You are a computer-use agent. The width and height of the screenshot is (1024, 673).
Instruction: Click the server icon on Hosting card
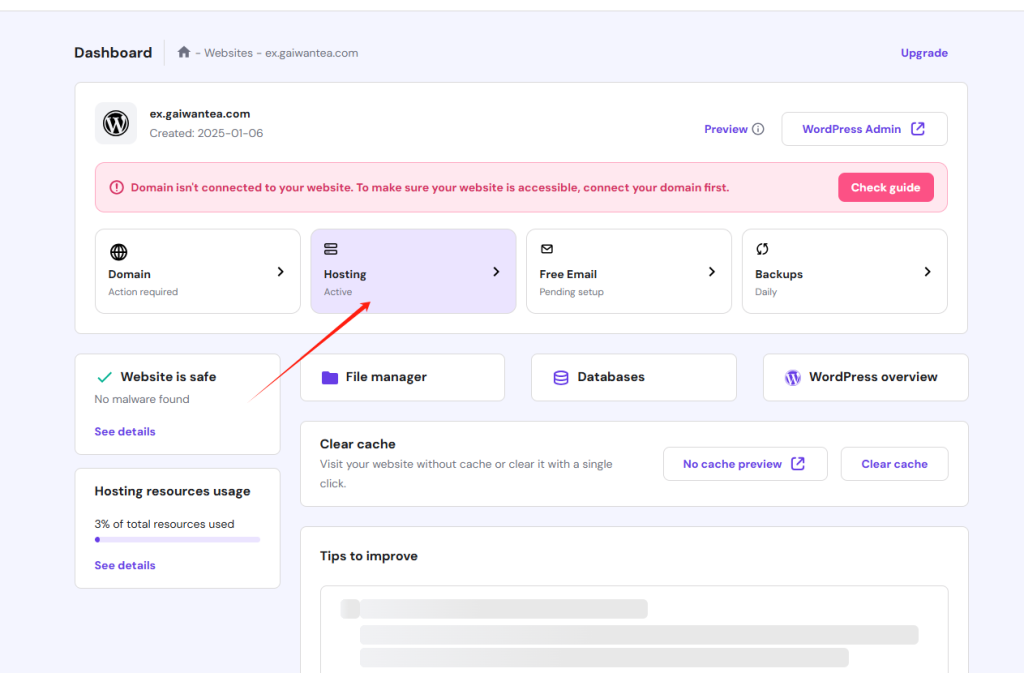(331, 249)
